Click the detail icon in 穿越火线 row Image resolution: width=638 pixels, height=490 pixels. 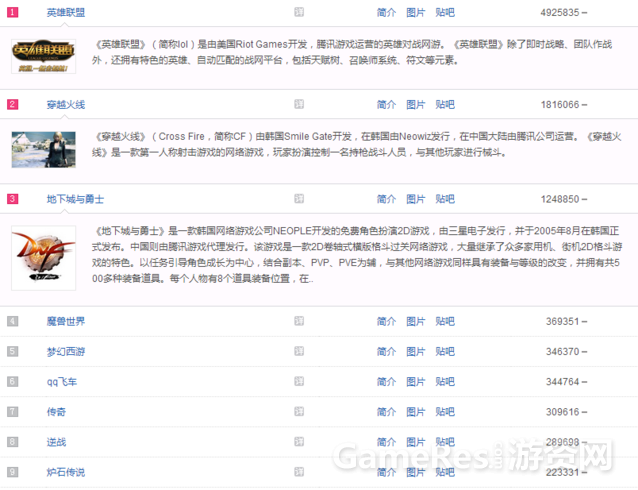pyautogui.click(x=299, y=104)
